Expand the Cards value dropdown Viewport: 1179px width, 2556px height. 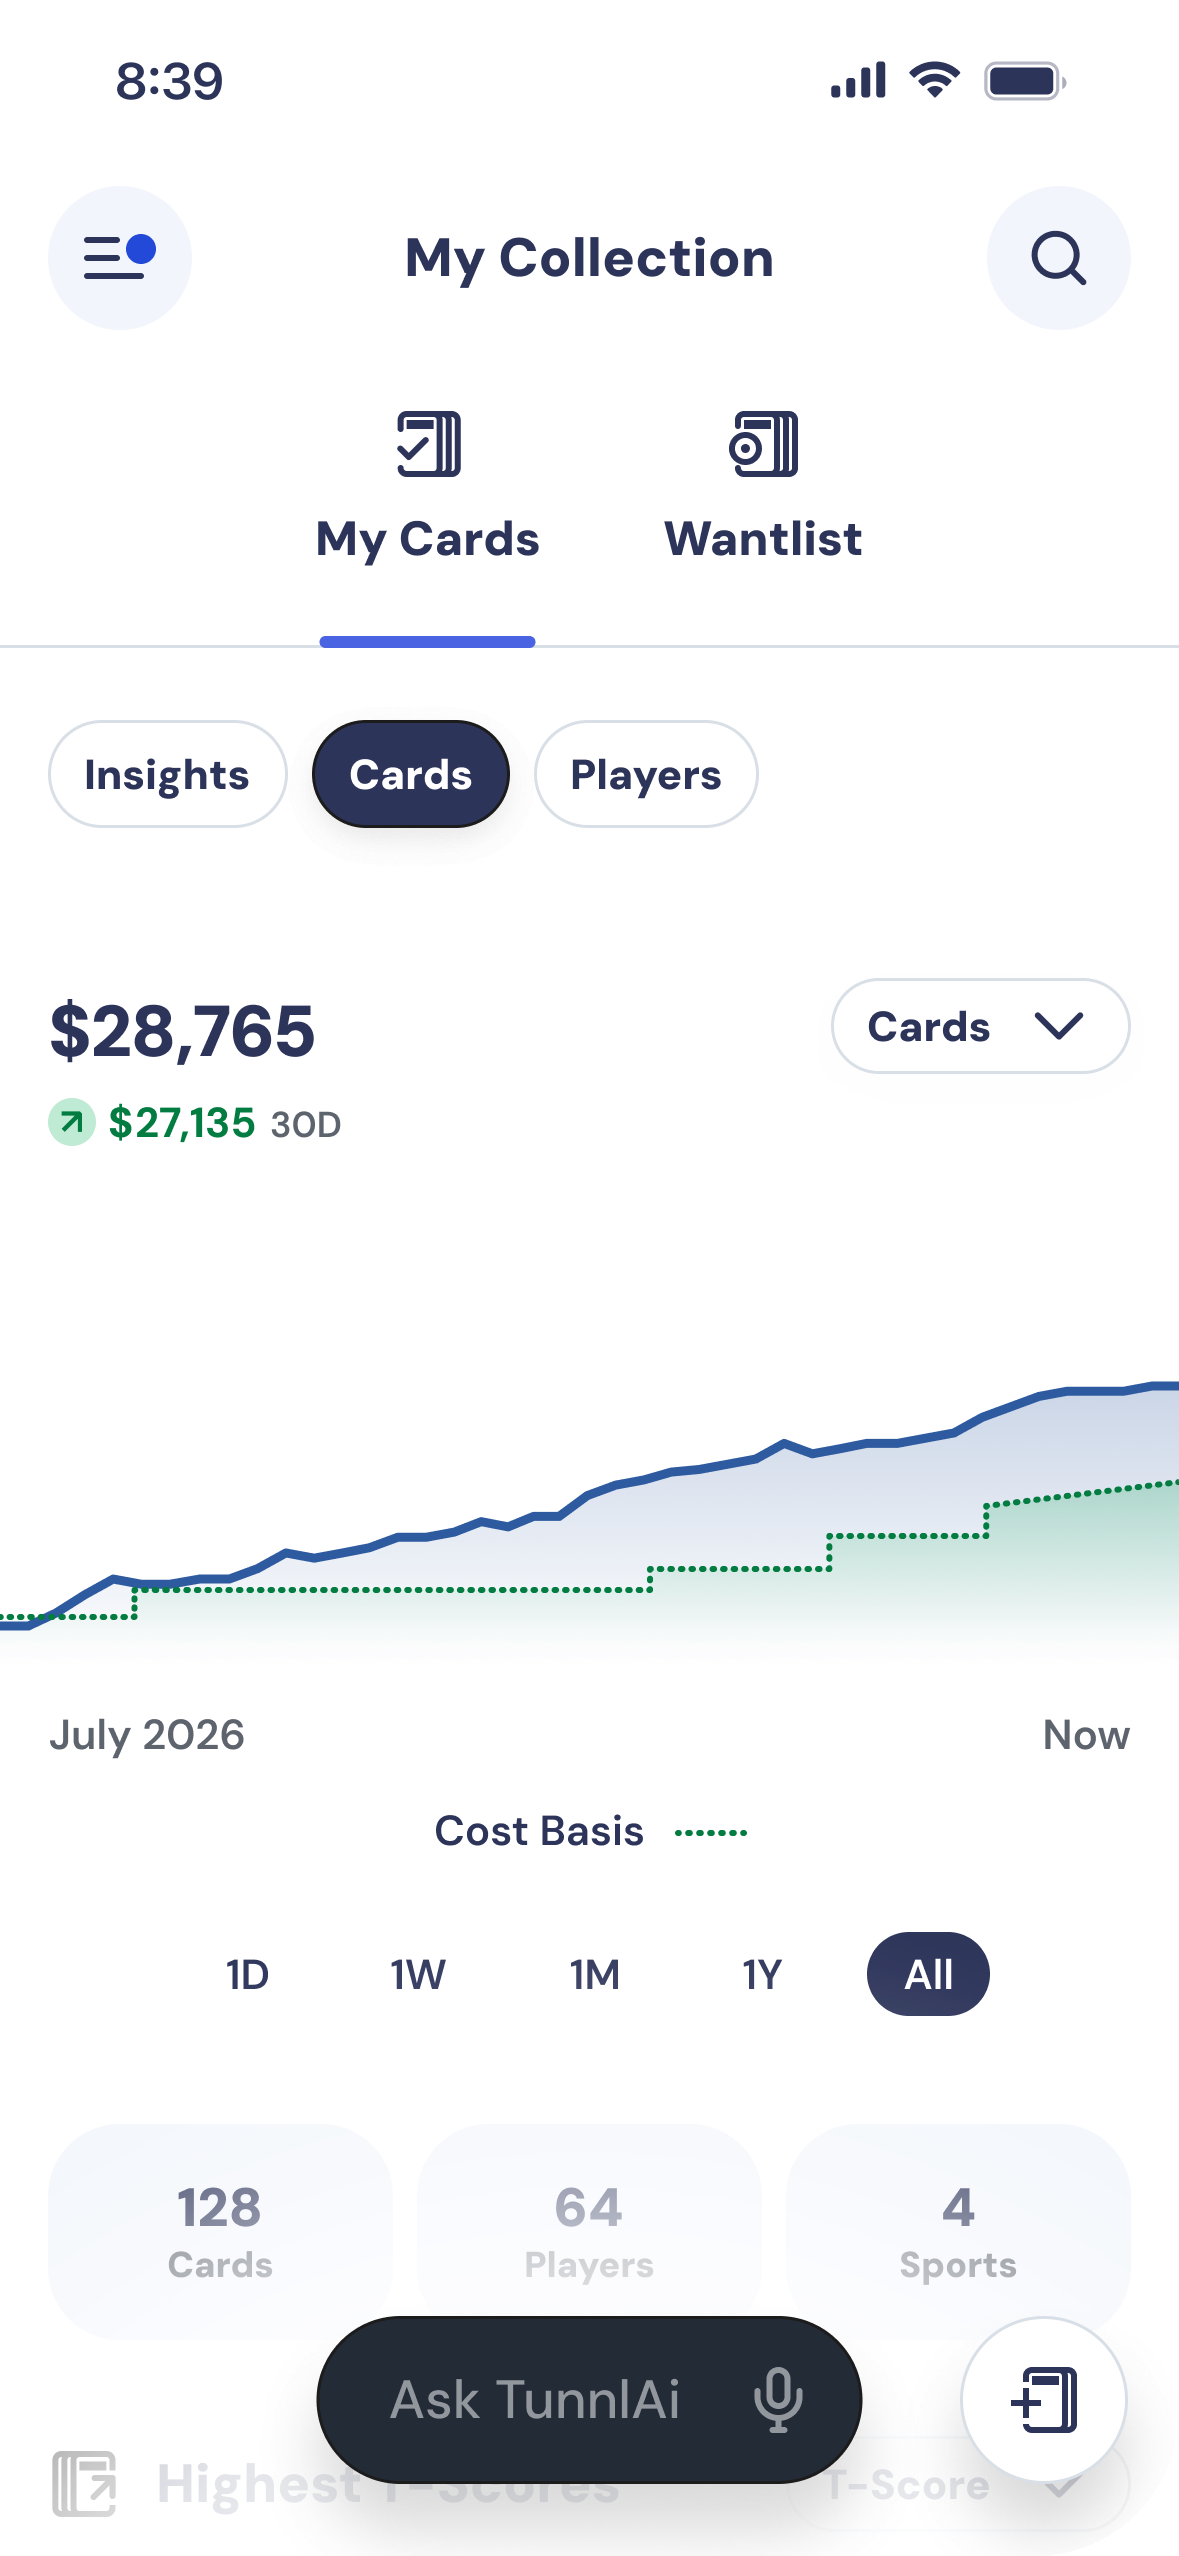tap(980, 1026)
